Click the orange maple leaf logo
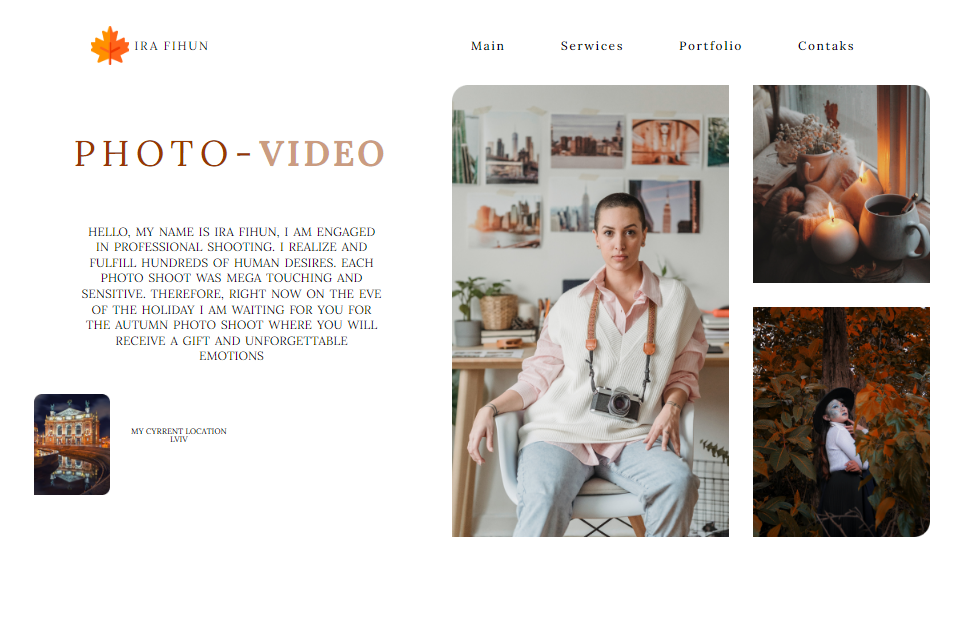Image resolution: width=960 pixels, height=642 pixels. pos(110,45)
